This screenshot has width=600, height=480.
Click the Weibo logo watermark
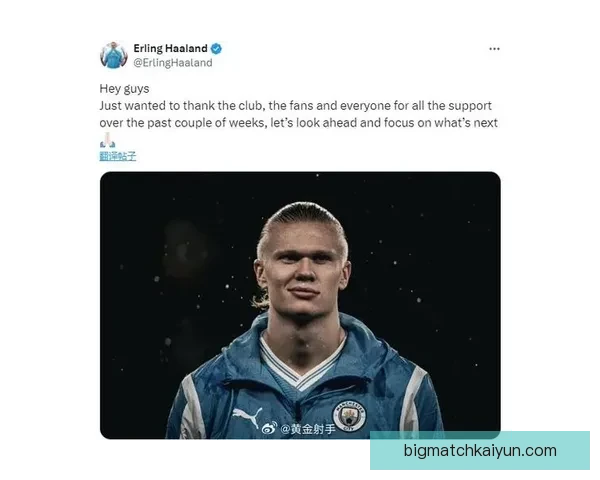coord(270,428)
